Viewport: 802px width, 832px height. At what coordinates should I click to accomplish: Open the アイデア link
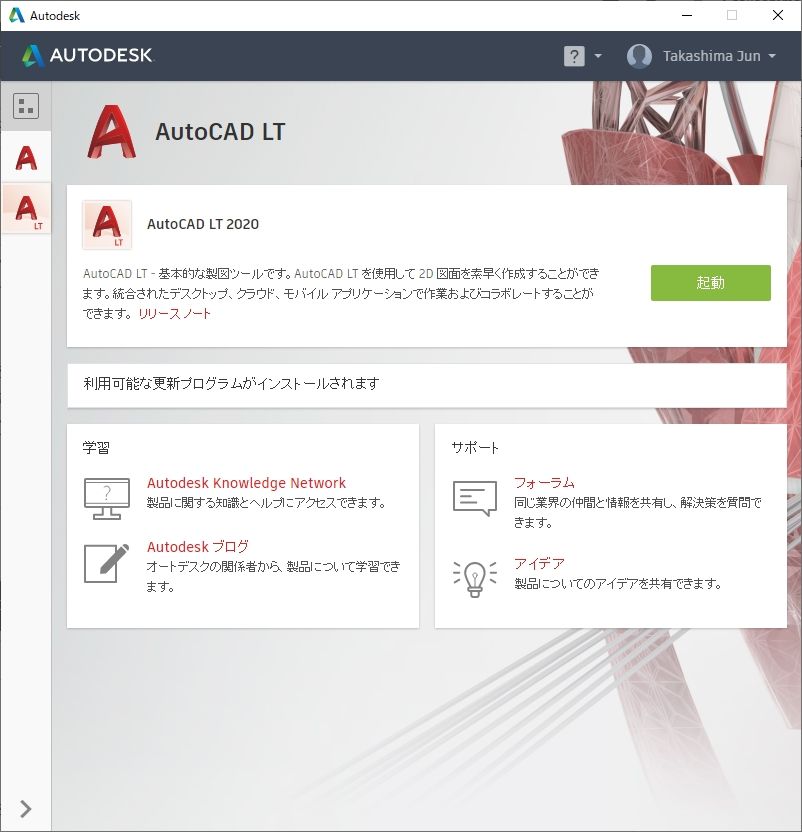click(x=539, y=564)
